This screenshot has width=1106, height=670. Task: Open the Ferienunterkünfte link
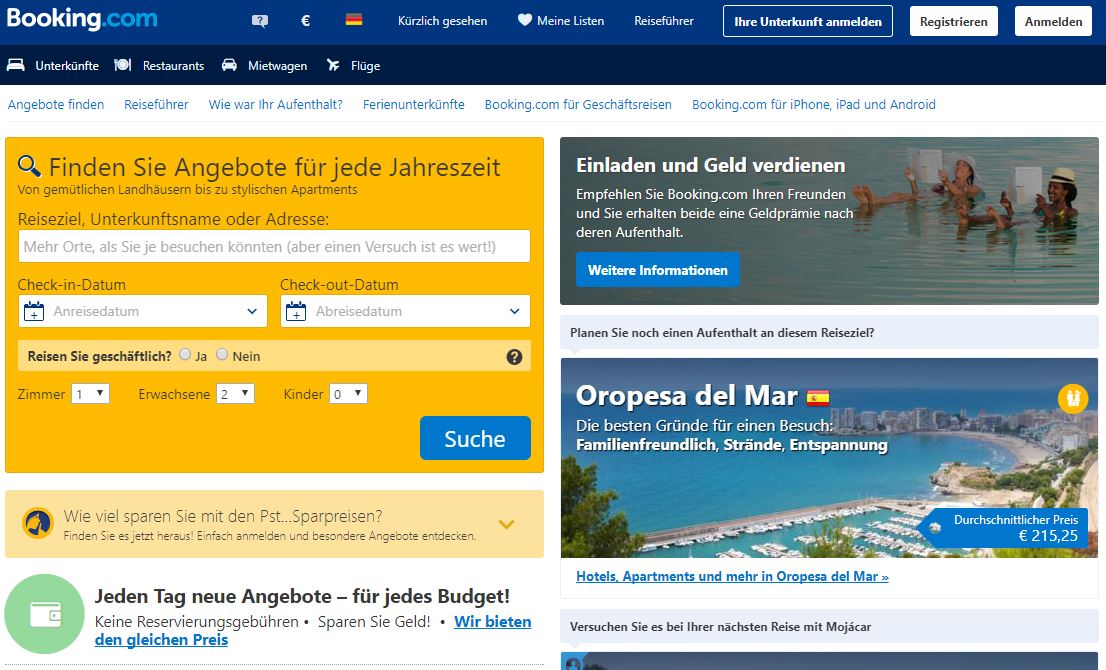pyautogui.click(x=414, y=104)
